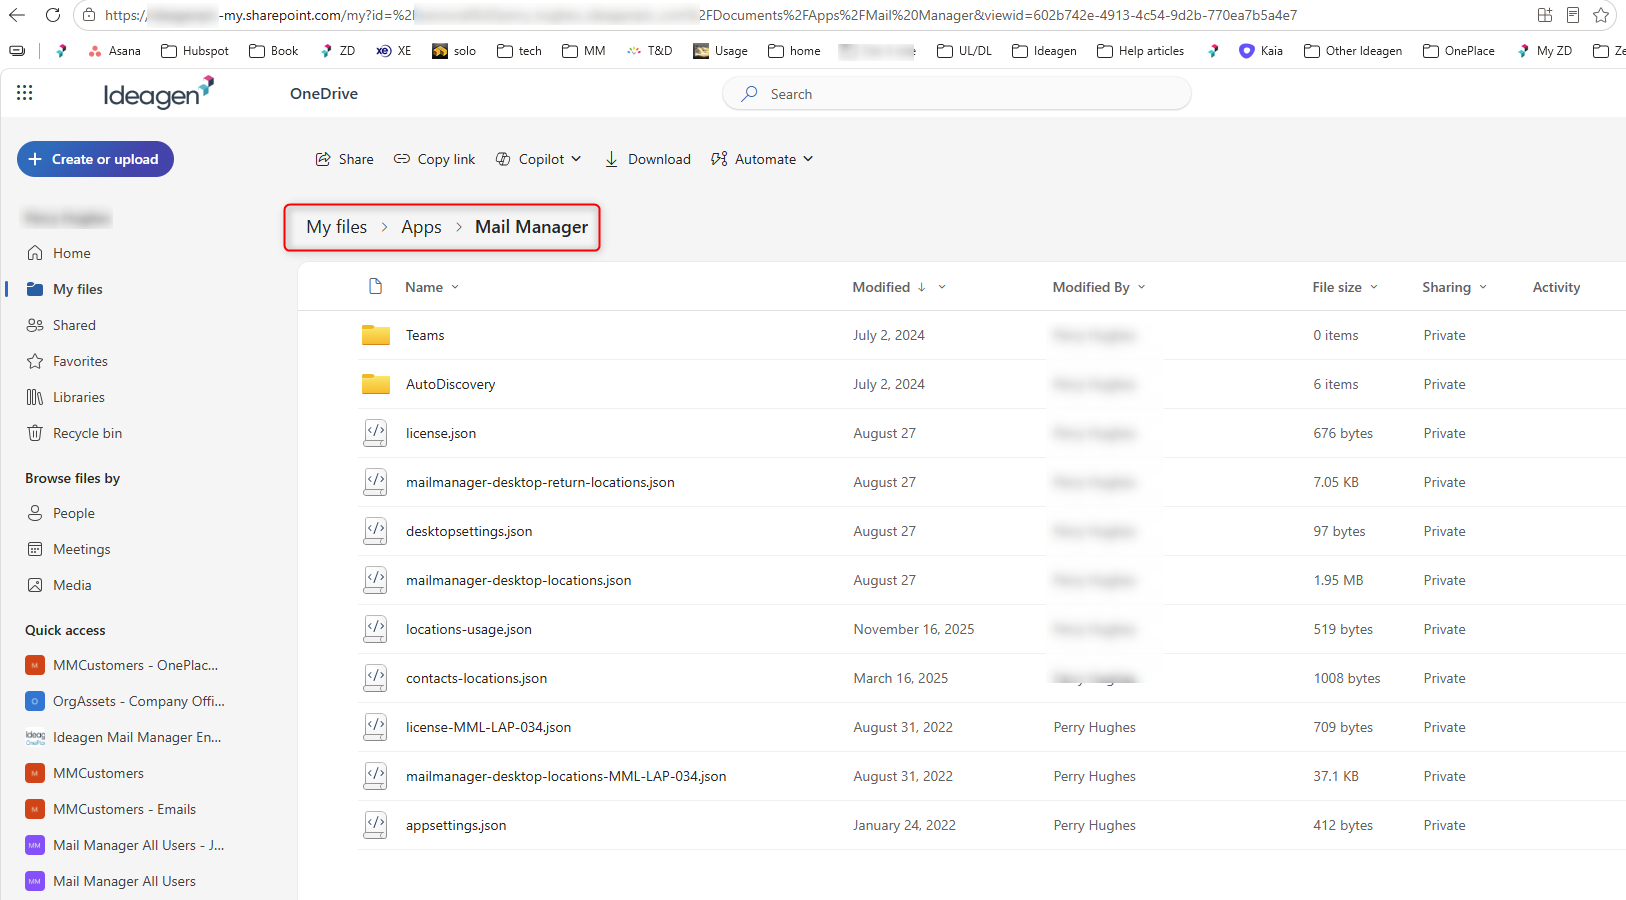Image resolution: width=1626 pixels, height=900 pixels.
Task: Click the Mail Manager breadcrumb
Action: click(x=531, y=227)
